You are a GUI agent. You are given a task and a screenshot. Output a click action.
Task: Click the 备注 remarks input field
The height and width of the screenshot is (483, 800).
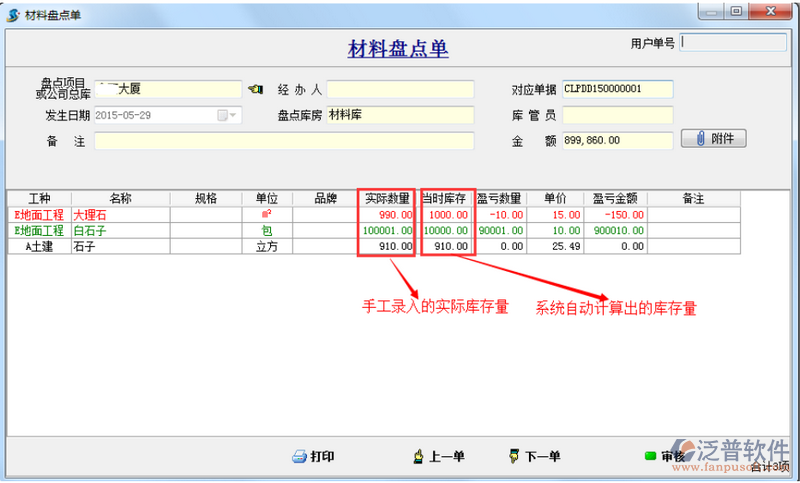tap(283, 141)
